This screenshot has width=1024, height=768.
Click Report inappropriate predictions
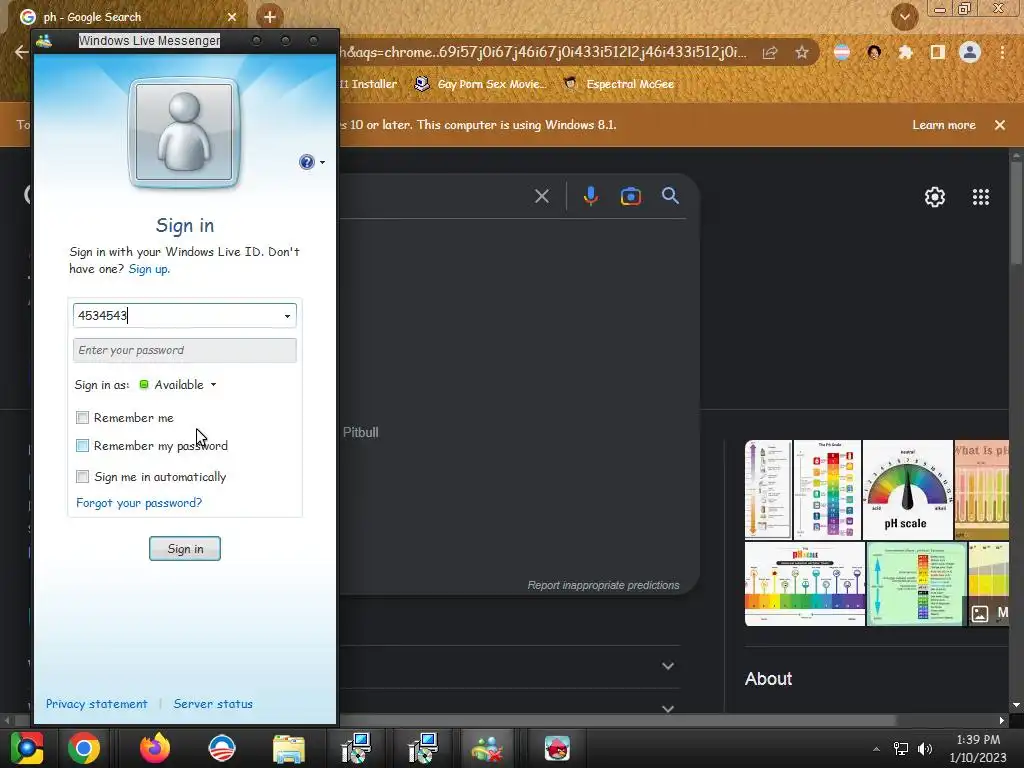[x=603, y=585]
